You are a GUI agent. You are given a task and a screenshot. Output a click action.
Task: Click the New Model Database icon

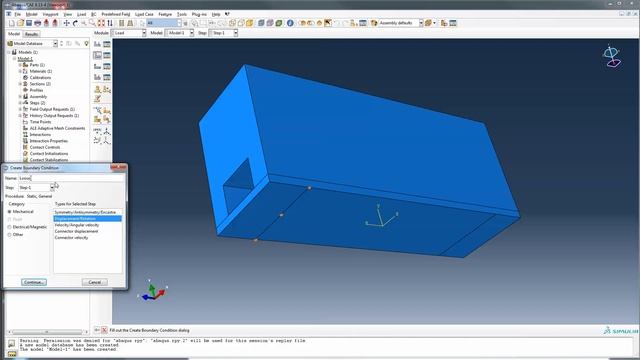pyautogui.click(x=11, y=23)
